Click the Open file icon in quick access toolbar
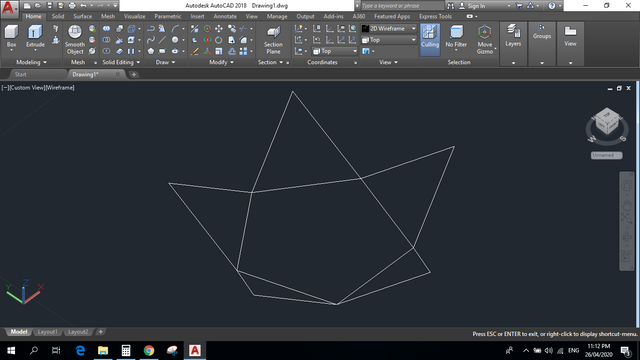This screenshot has width=640, height=360. tap(38, 6)
